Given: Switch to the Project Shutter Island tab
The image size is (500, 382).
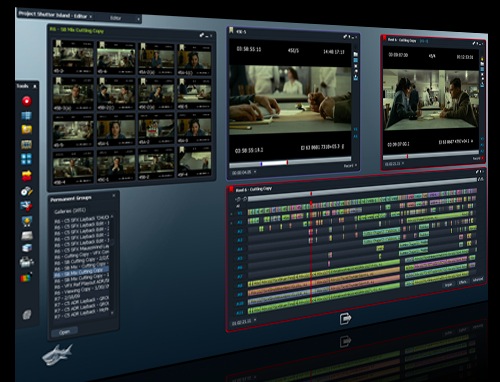Looking at the screenshot, I should coord(53,15).
